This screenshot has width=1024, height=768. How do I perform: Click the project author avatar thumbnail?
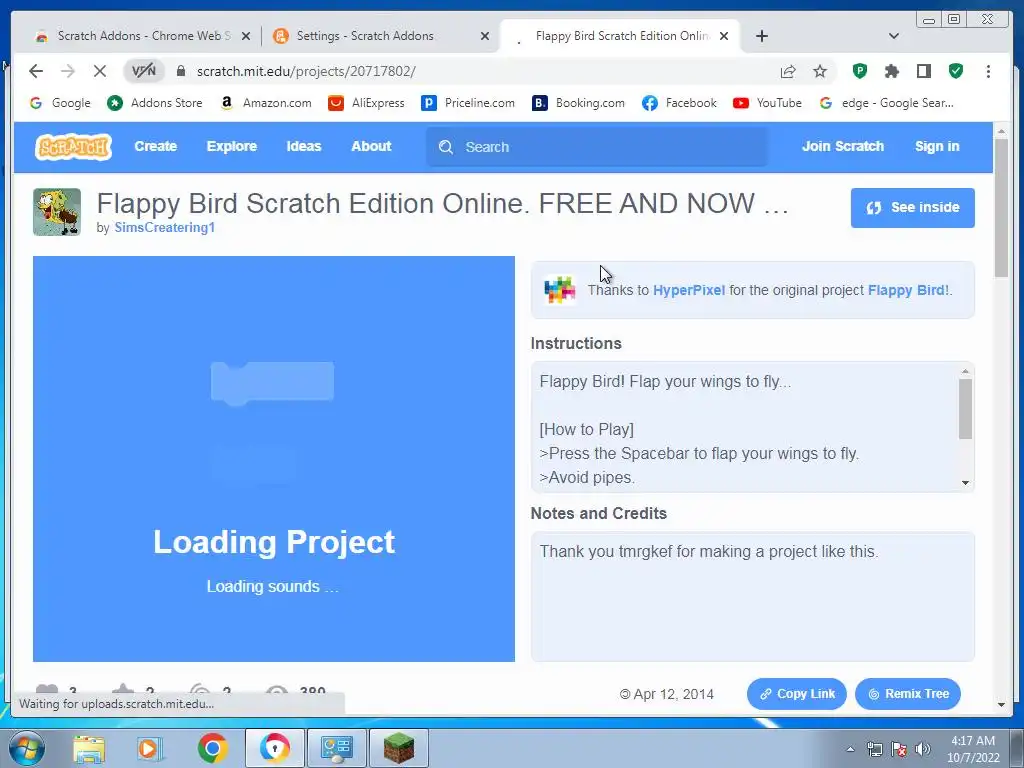tap(57, 212)
